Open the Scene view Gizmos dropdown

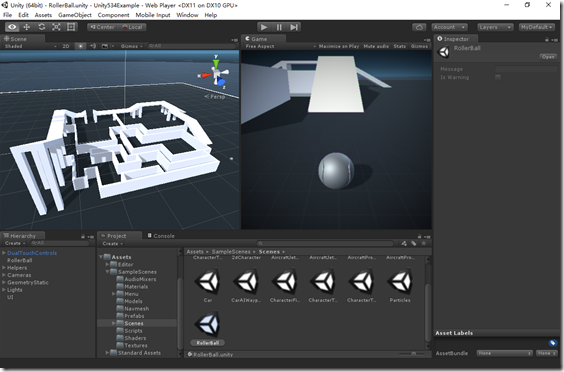pyautogui.click(x=131, y=46)
